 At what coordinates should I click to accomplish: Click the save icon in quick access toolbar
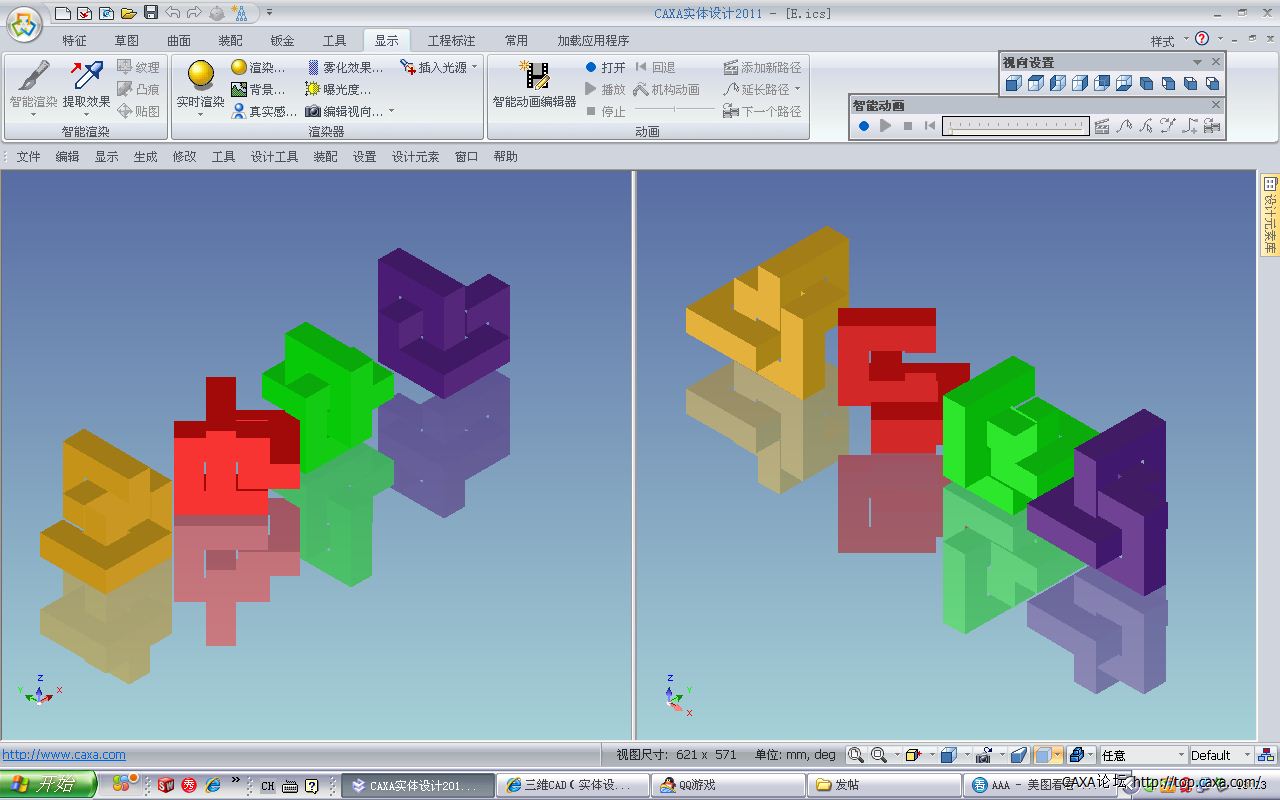point(151,13)
